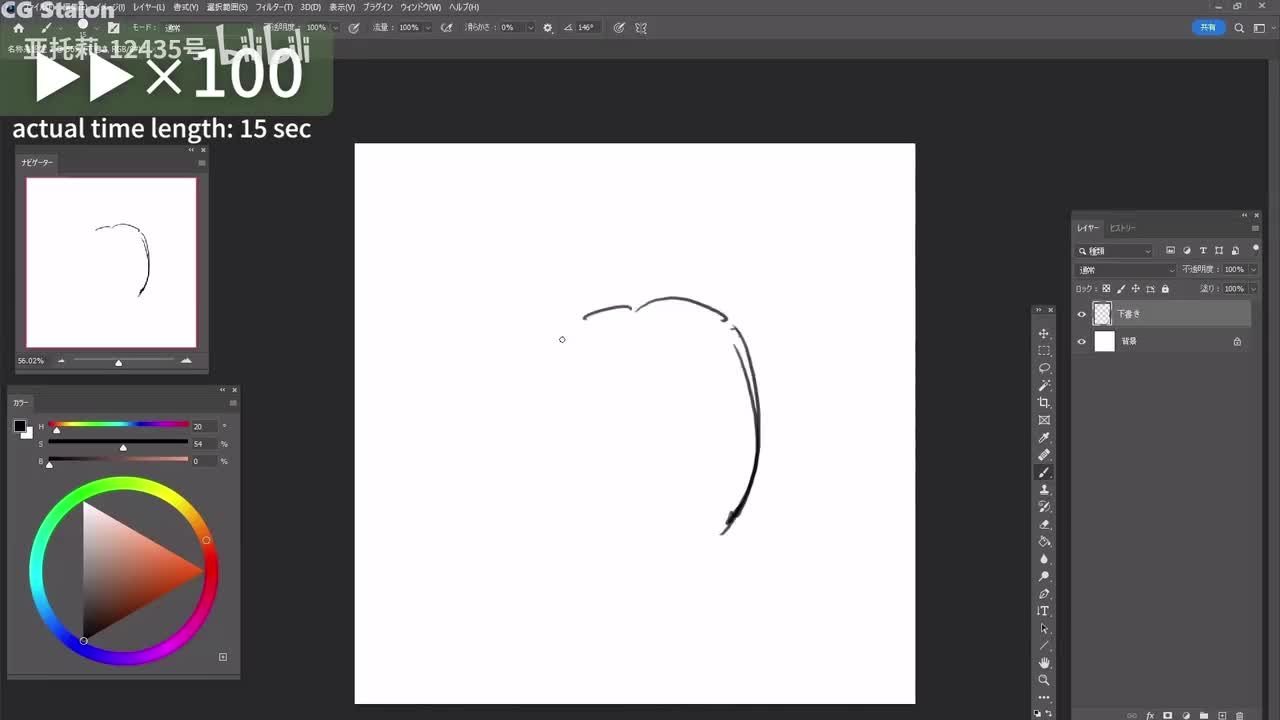Select the Blur tool
The width and height of the screenshot is (1280, 720).
coord(1044,559)
